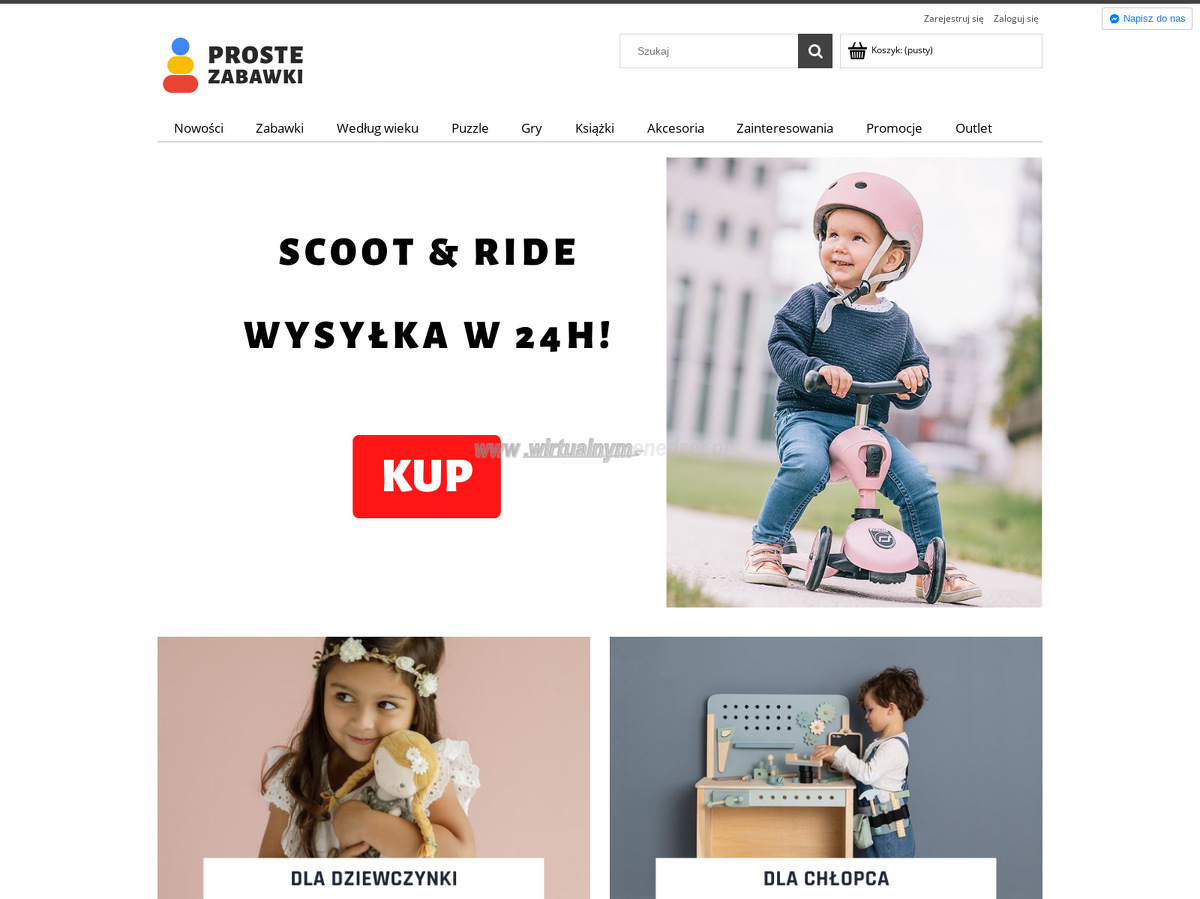Go to the Gry section

(531, 128)
